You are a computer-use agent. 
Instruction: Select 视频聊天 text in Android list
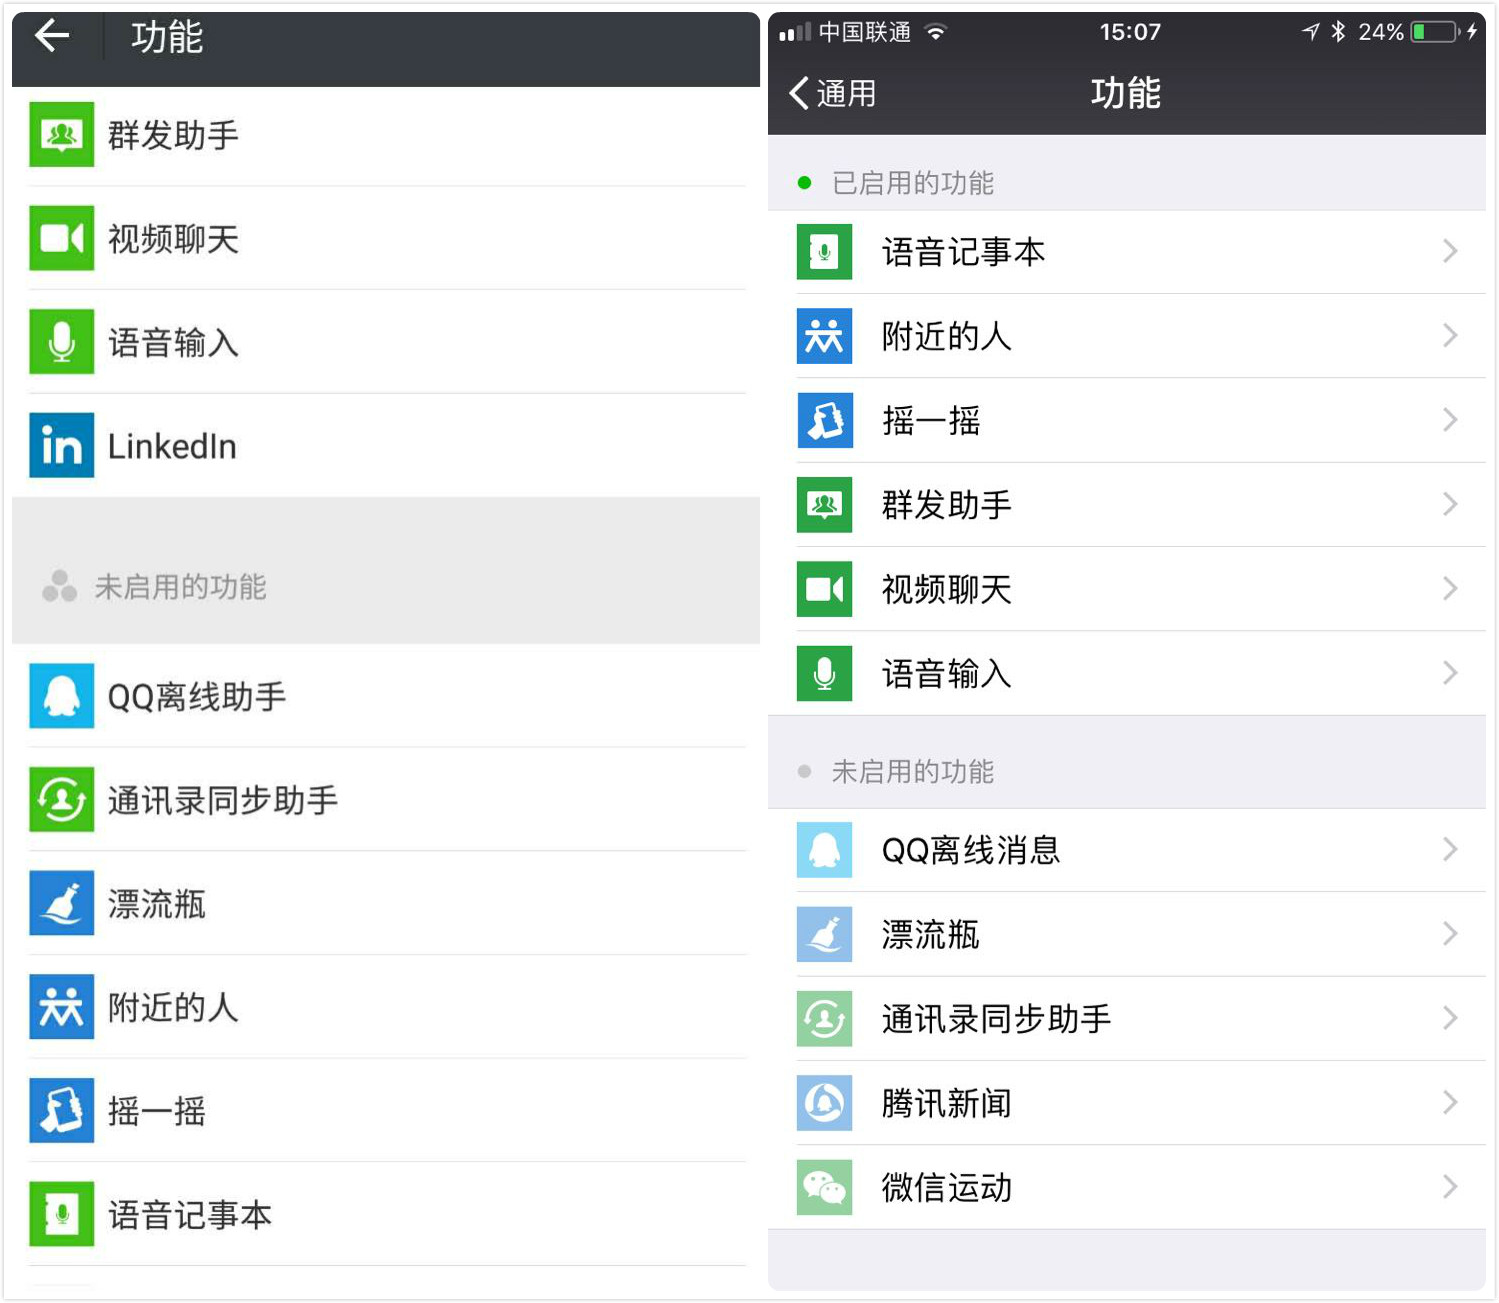click(173, 239)
